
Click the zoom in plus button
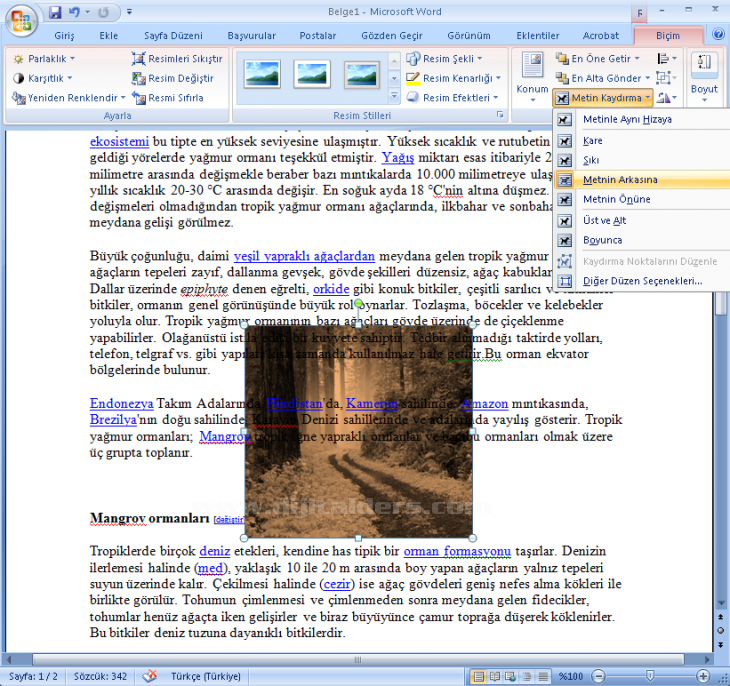pos(703,676)
